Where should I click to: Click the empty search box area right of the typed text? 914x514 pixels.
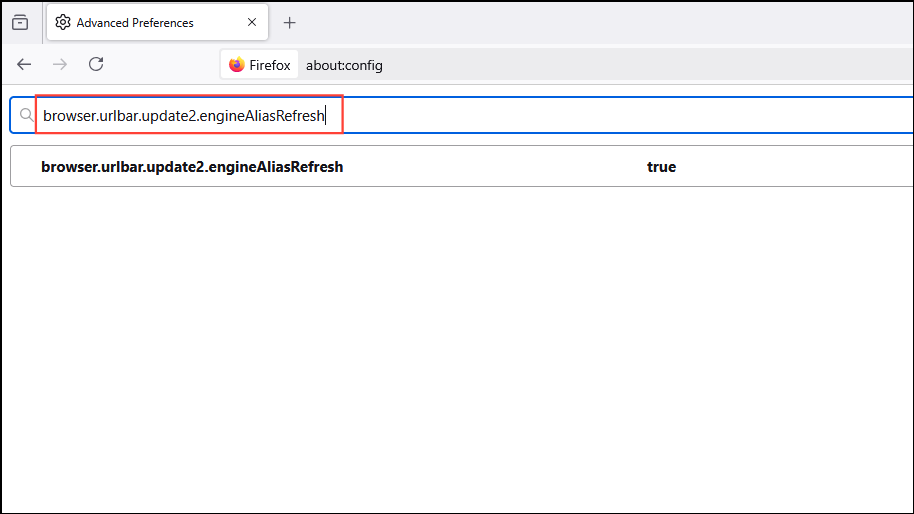pos(620,116)
